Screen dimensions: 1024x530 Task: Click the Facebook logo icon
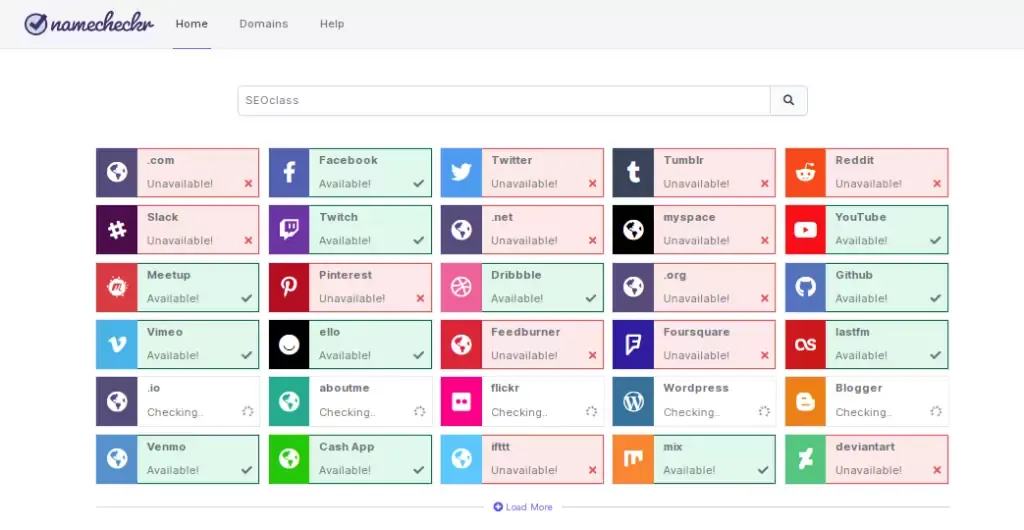(x=289, y=173)
